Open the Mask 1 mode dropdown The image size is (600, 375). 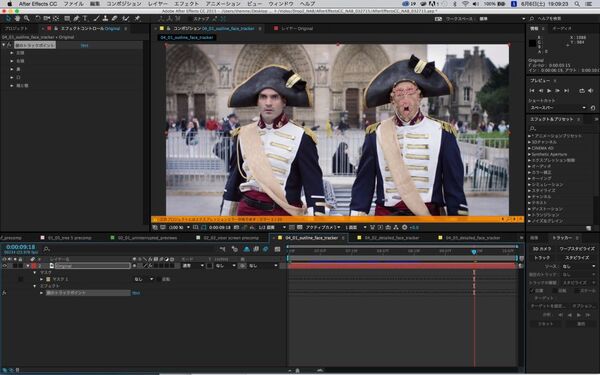click(x=143, y=279)
